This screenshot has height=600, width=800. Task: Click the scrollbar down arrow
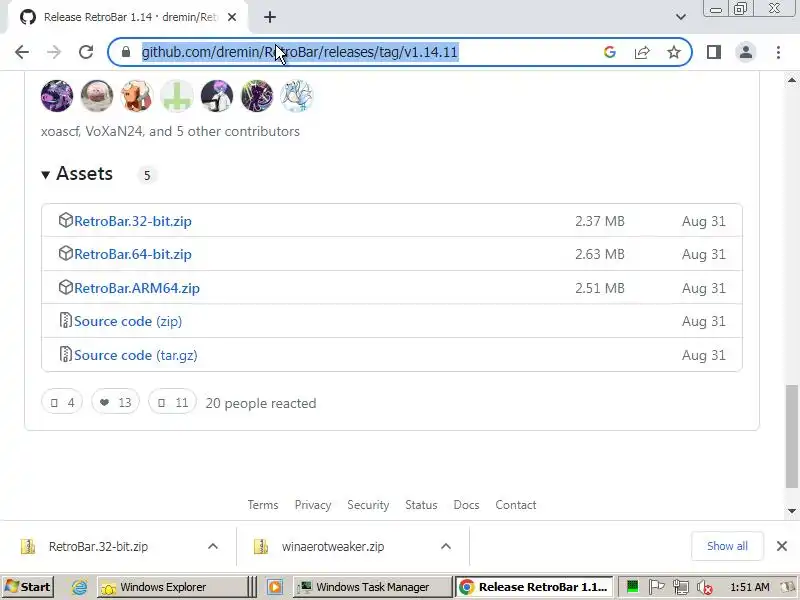coord(792,511)
